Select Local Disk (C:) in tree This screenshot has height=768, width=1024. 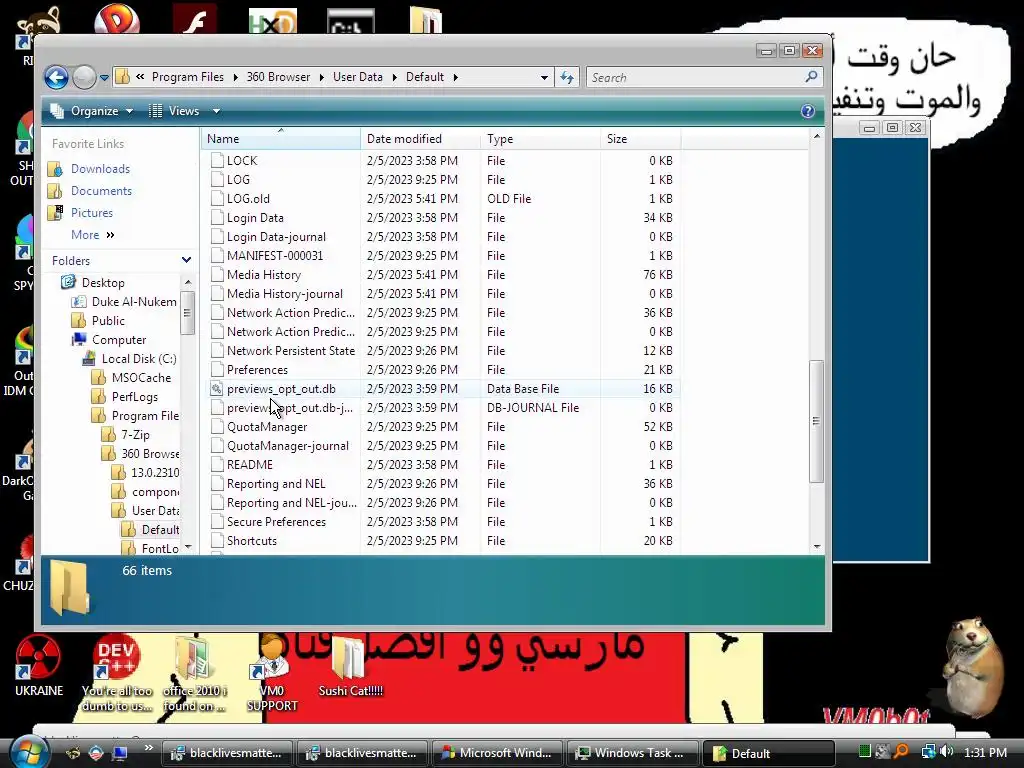(x=138, y=359)
